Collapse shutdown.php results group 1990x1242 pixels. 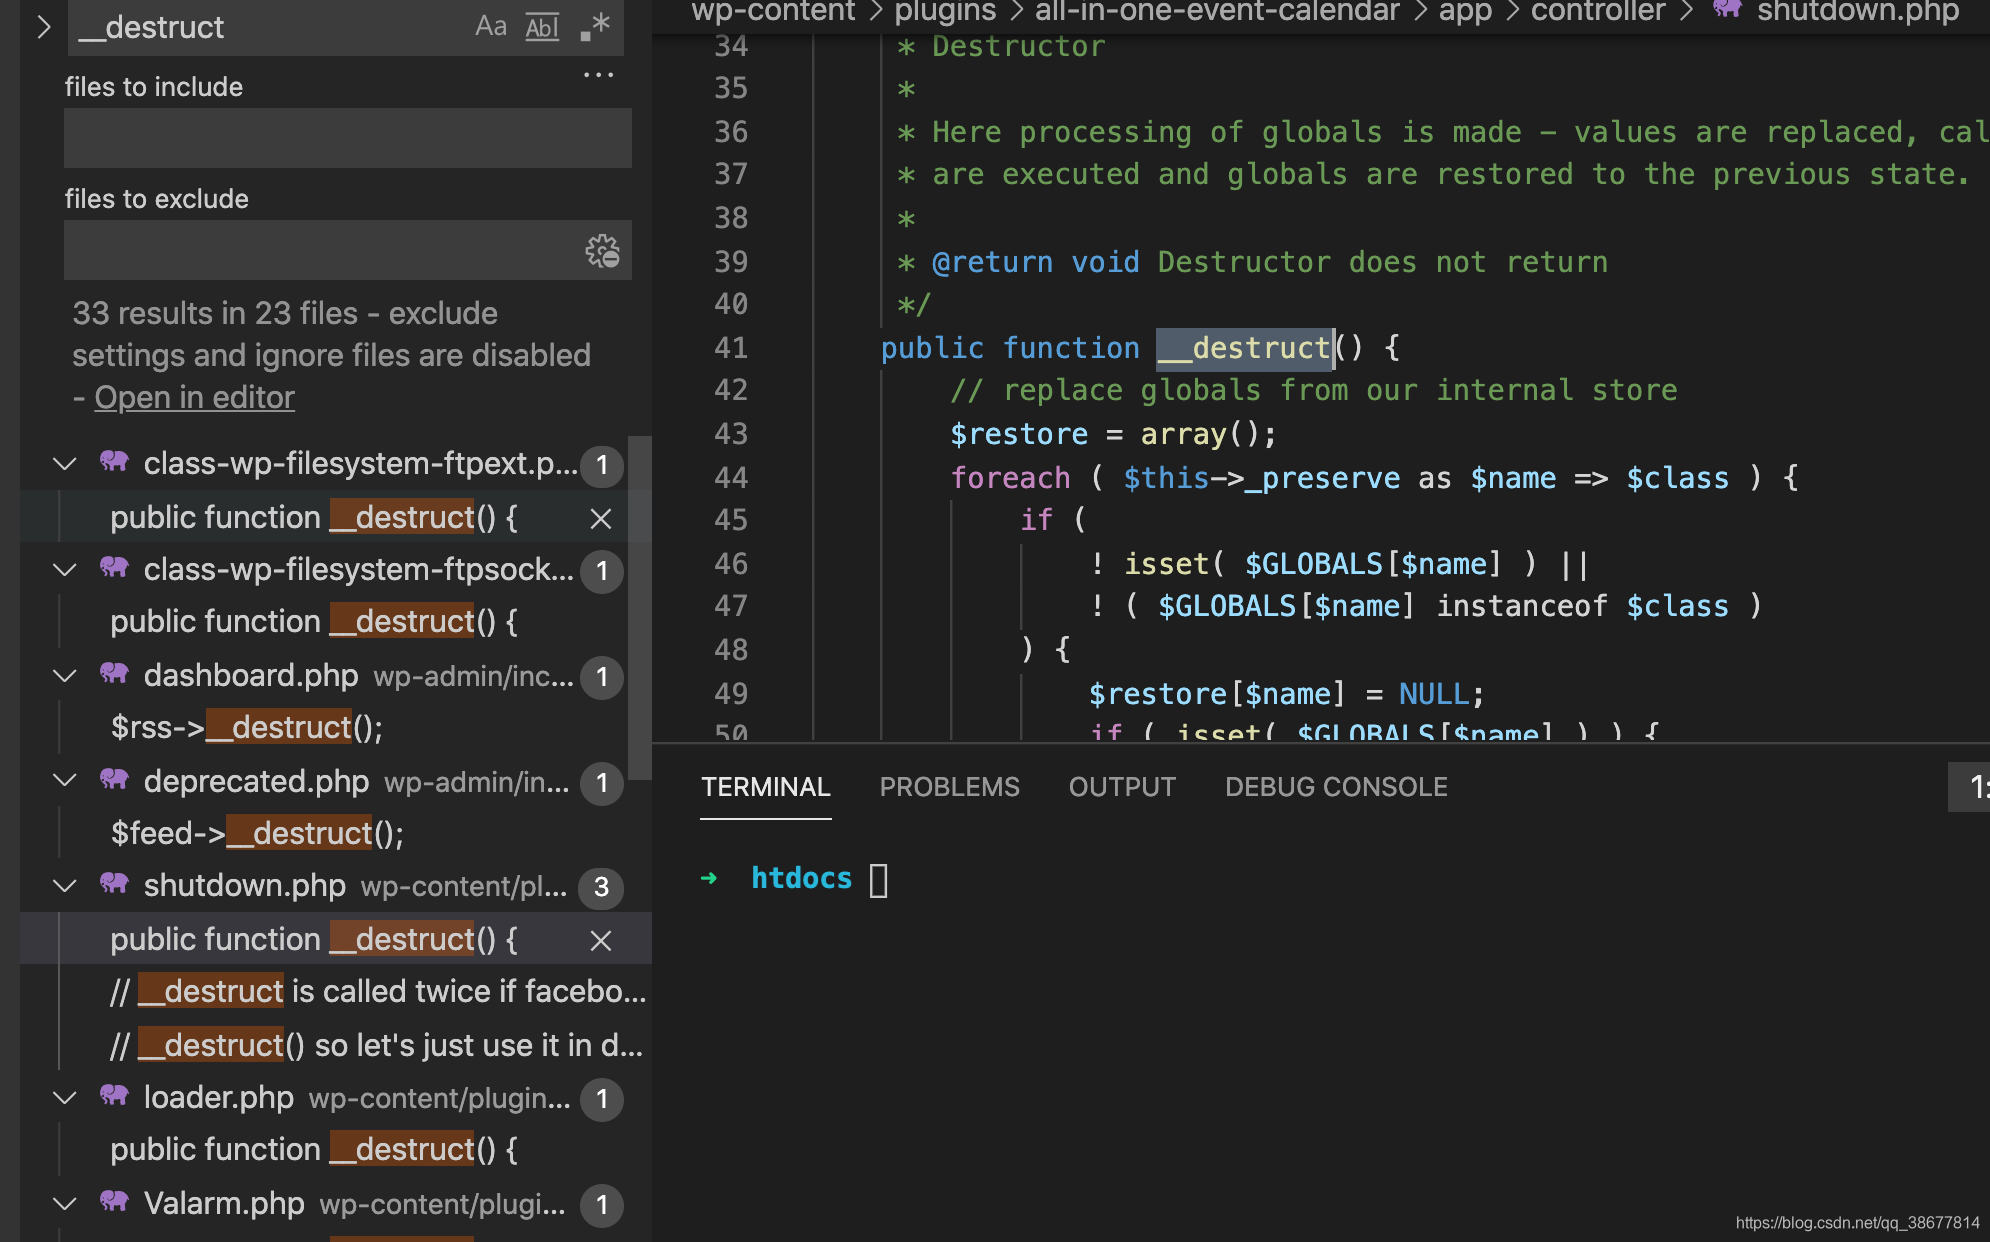tap(65, 886)
